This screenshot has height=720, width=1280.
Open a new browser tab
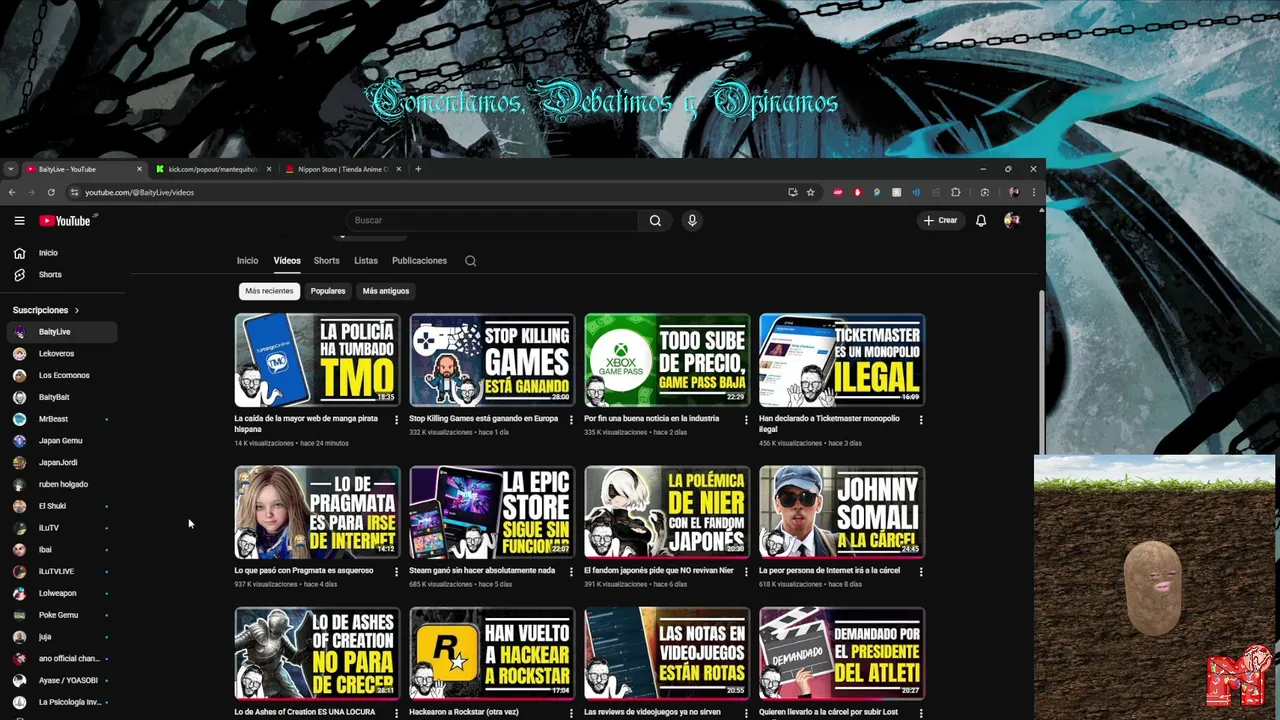(418, 169)
